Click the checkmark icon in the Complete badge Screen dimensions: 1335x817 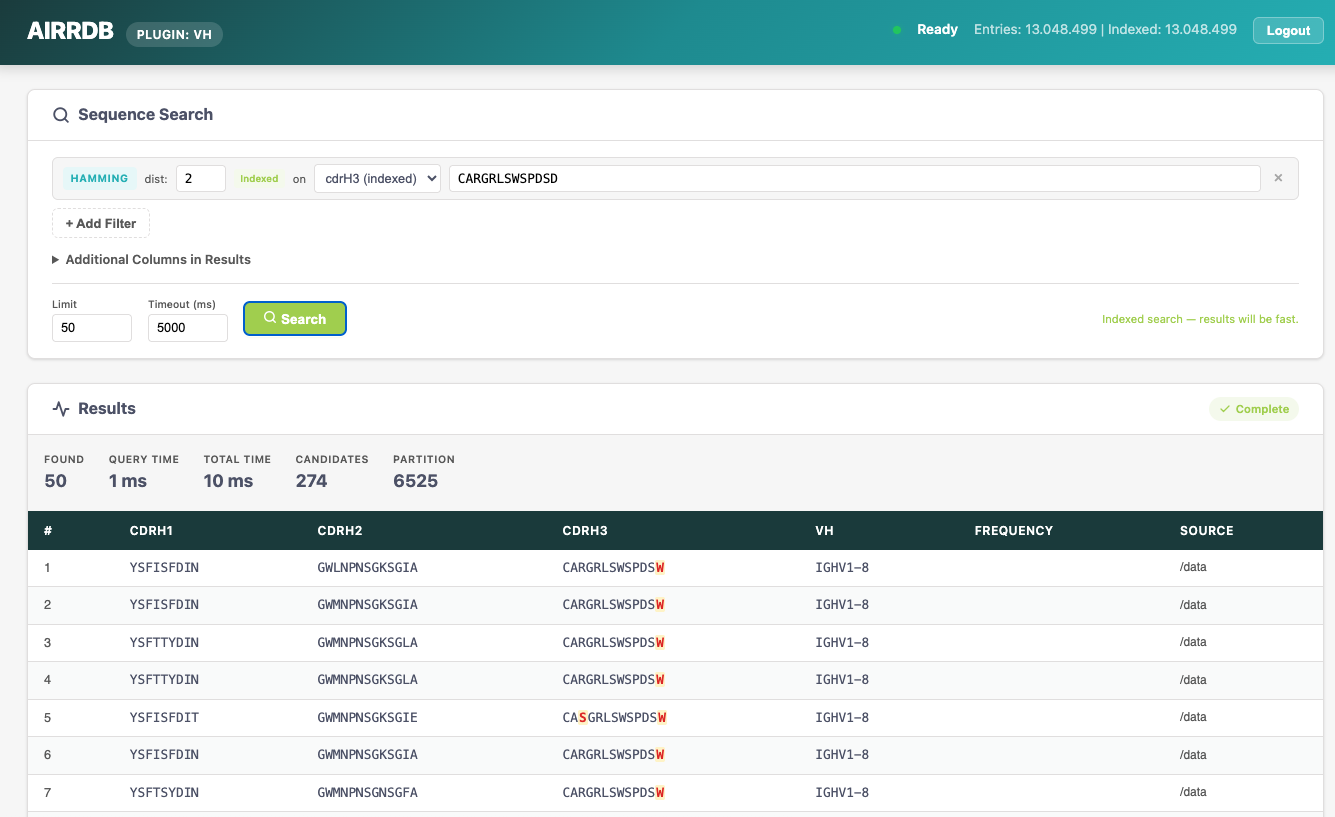1225,409
